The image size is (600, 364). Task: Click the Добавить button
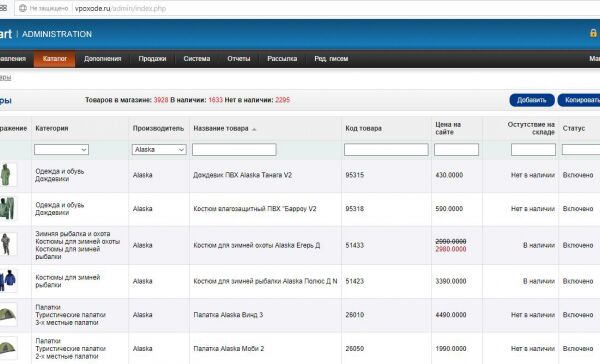[532, 100]
